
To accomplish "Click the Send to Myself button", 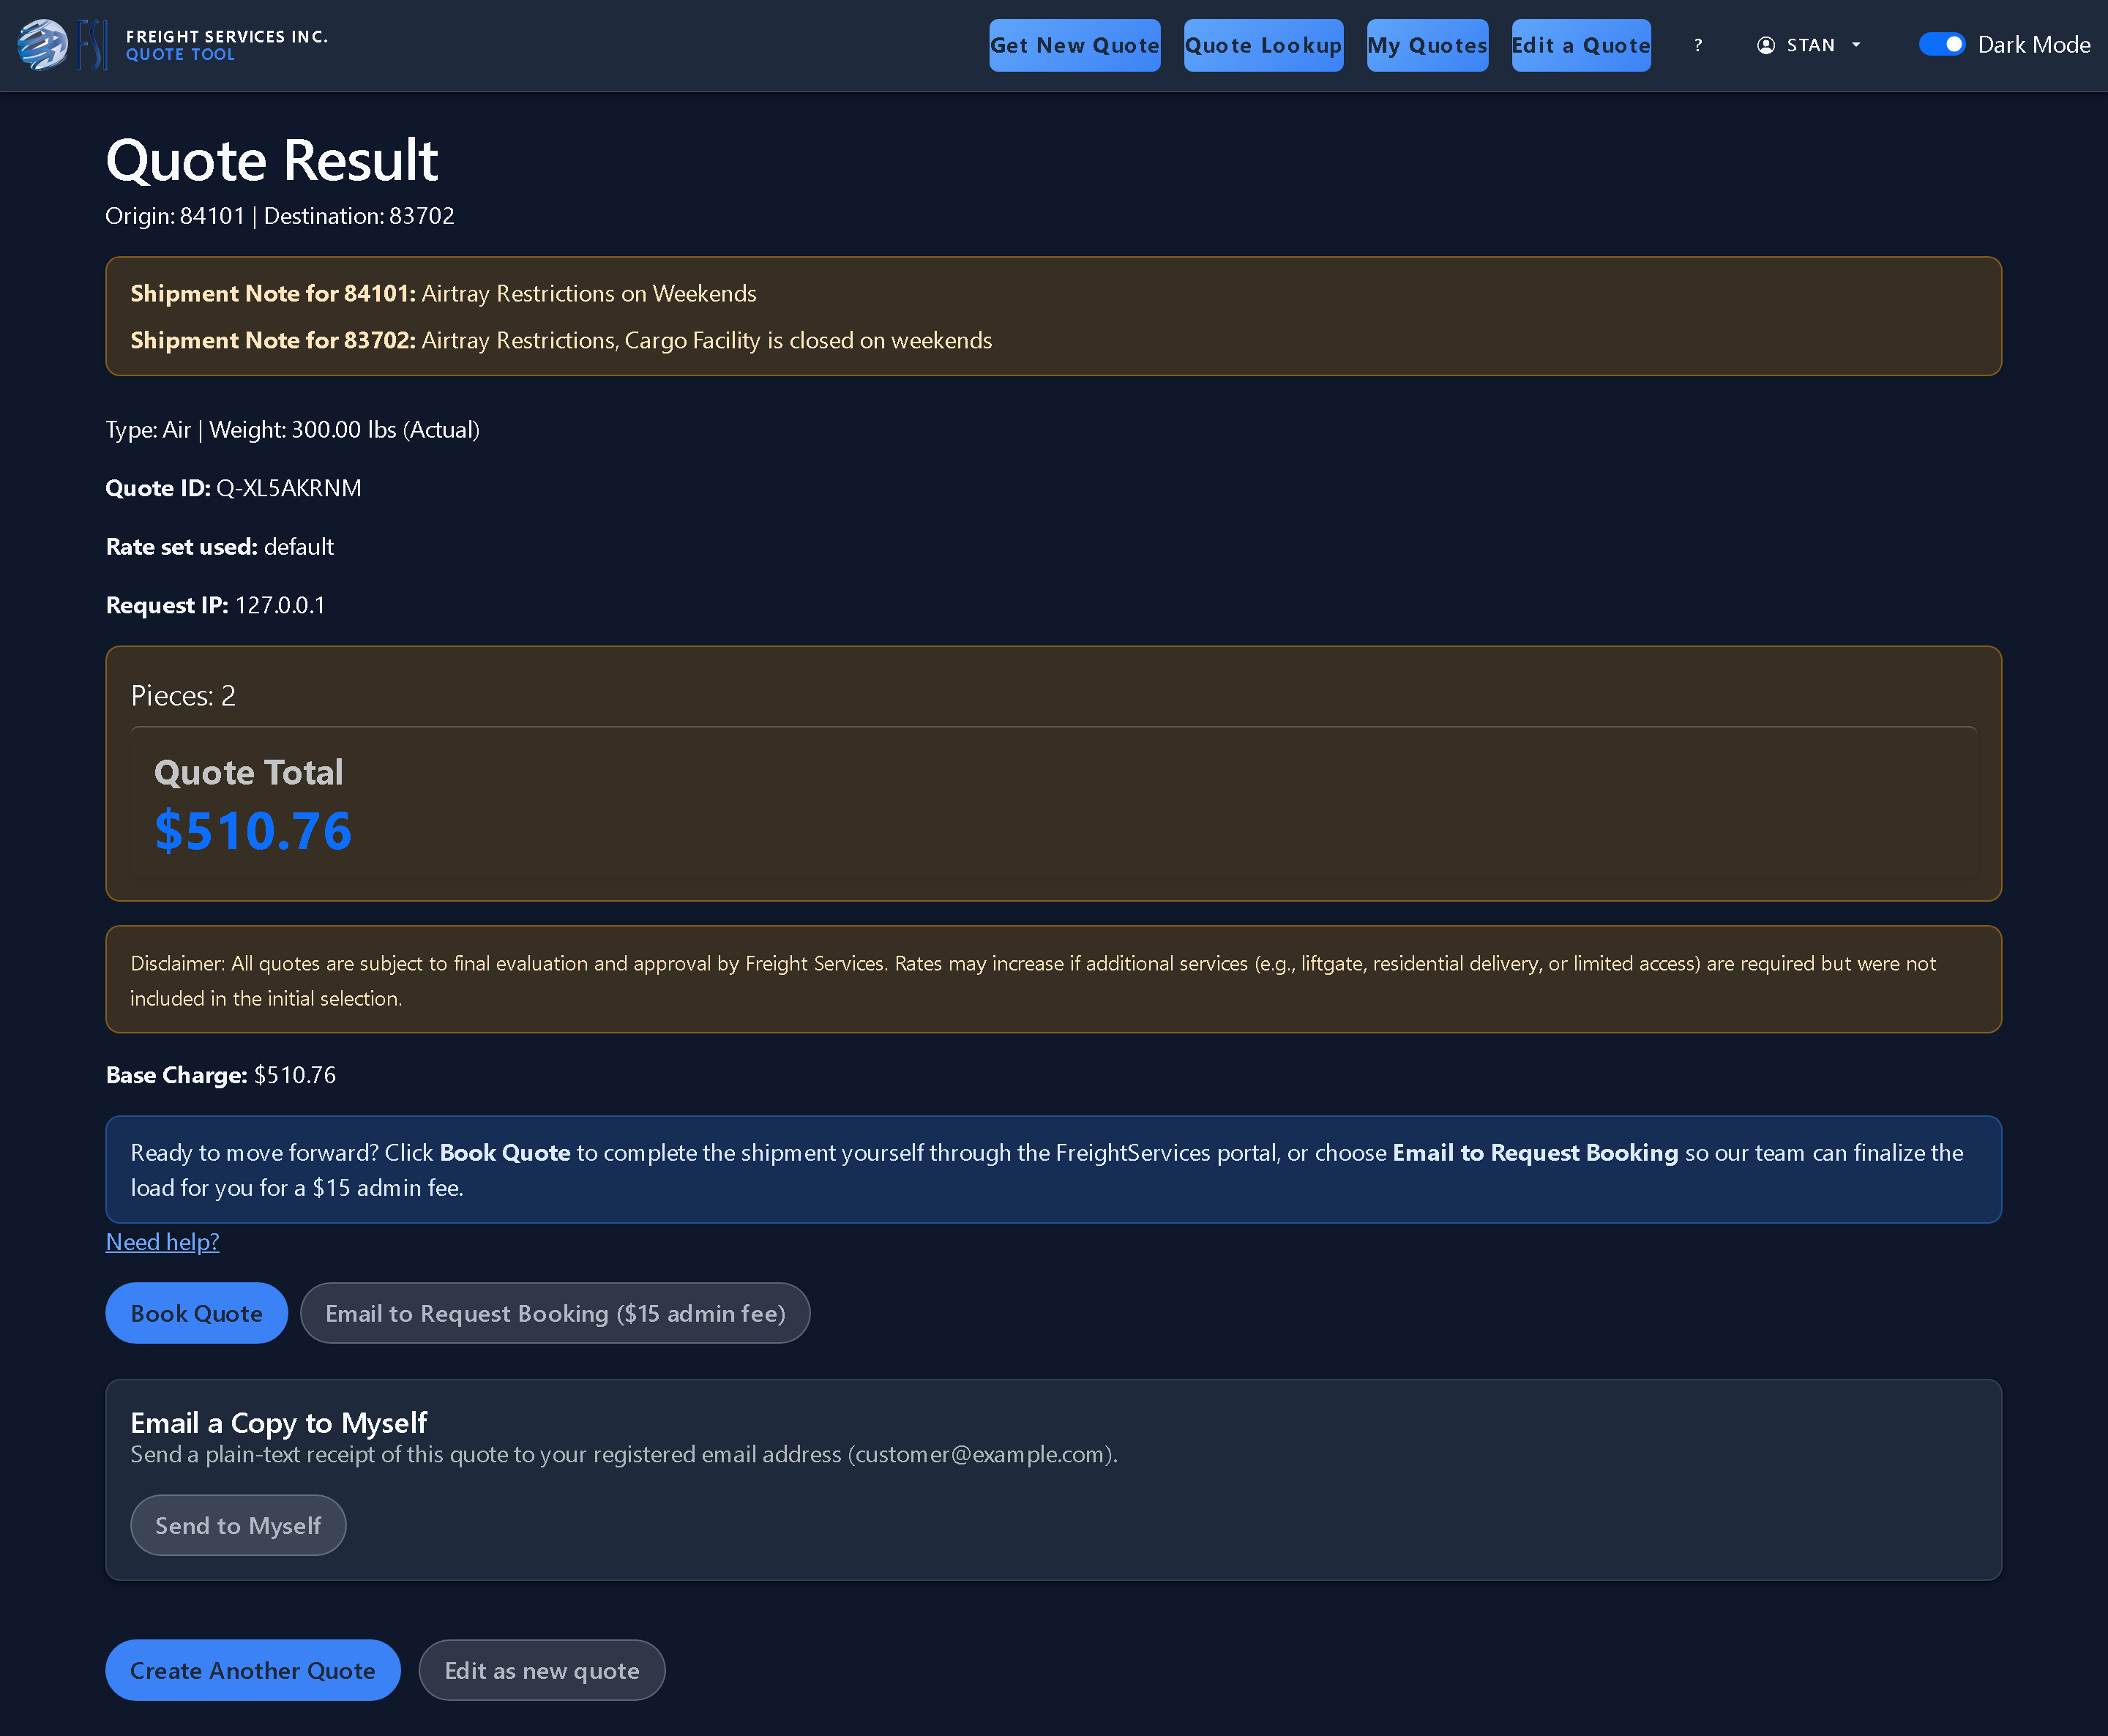I will (x=238, y=1525).
